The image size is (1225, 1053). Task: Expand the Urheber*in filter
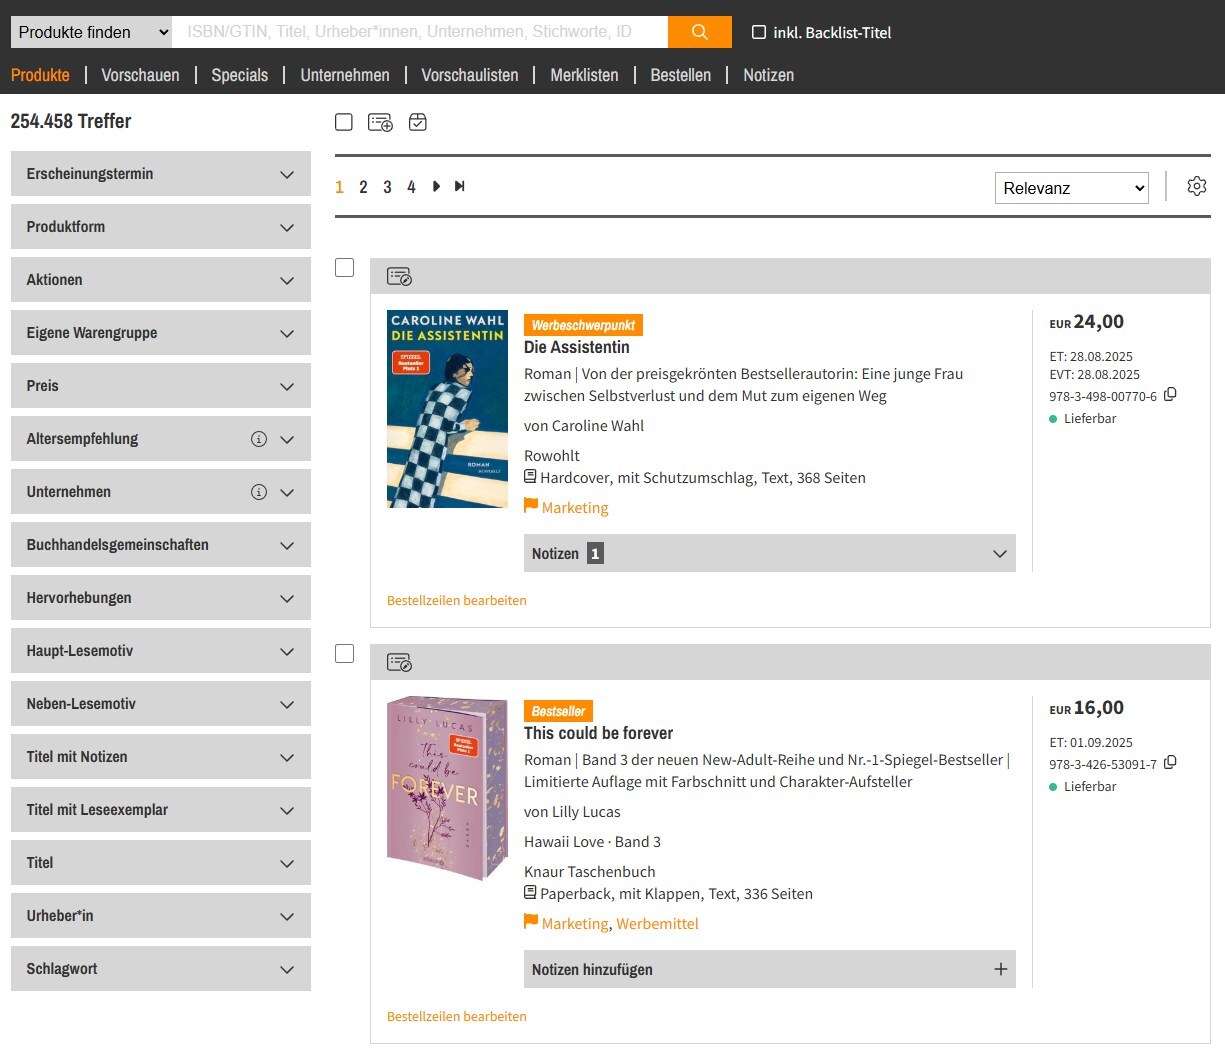tap(161, 916)
